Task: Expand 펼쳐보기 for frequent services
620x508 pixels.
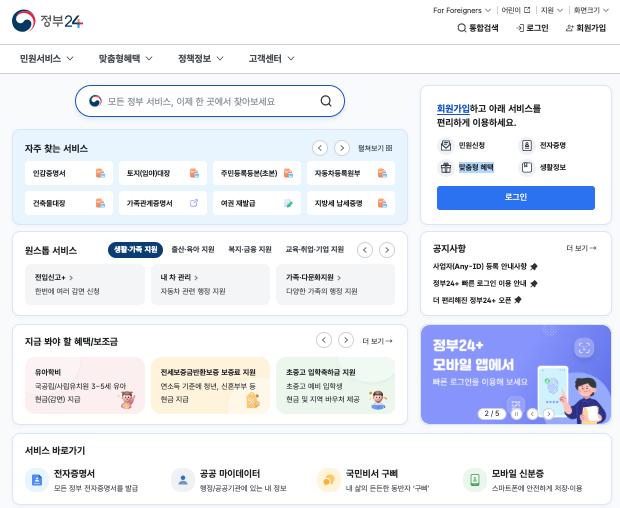Action: click(375, 148)
